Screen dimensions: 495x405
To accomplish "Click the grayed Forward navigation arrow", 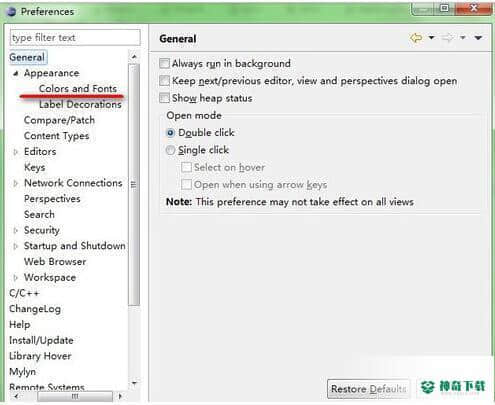I will pyautogui.click(x=447, y=38).
